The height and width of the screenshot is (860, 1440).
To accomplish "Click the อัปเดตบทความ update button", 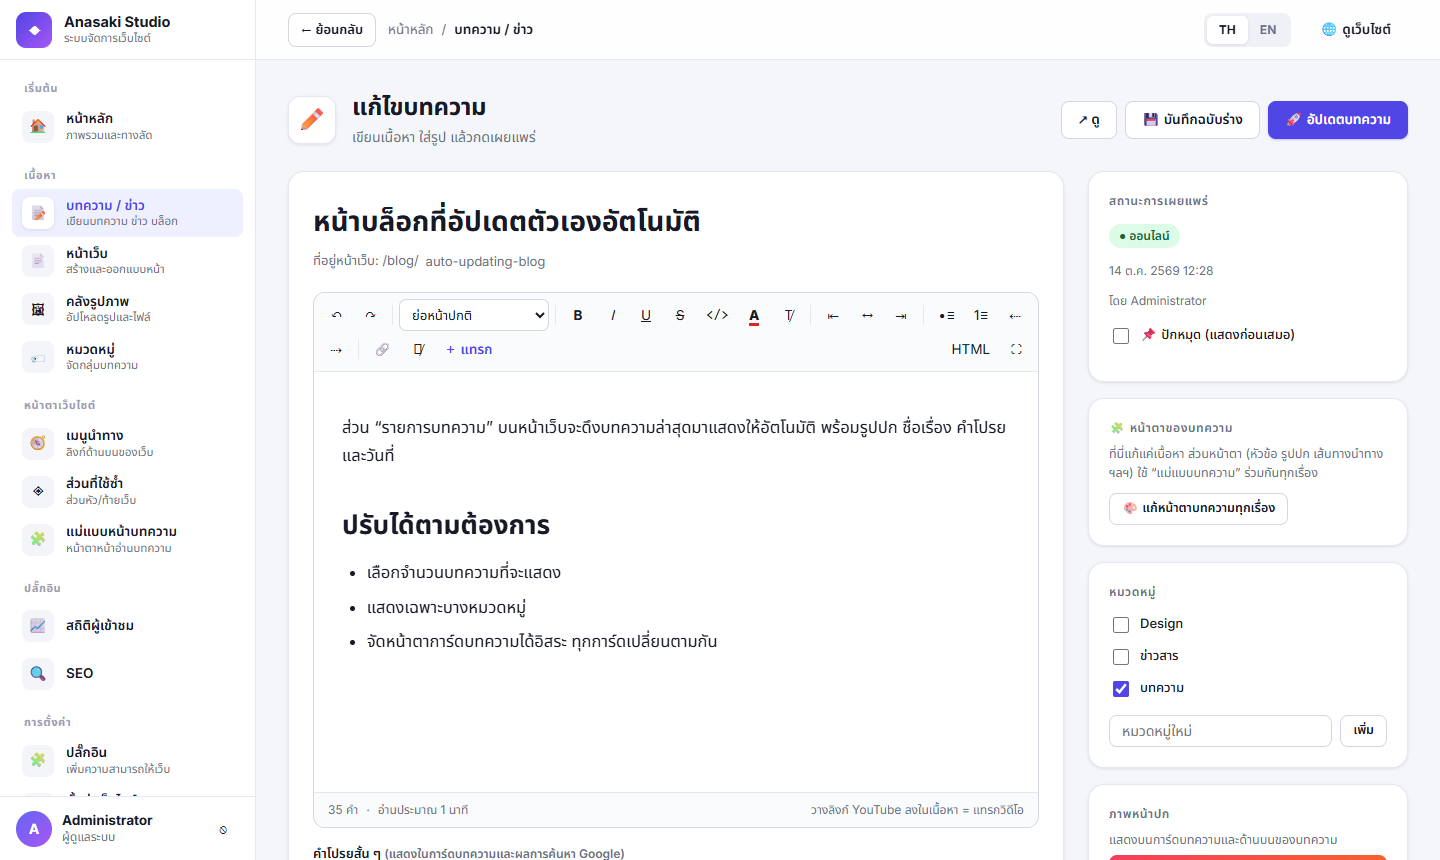I will click(x=1338, y=120).
